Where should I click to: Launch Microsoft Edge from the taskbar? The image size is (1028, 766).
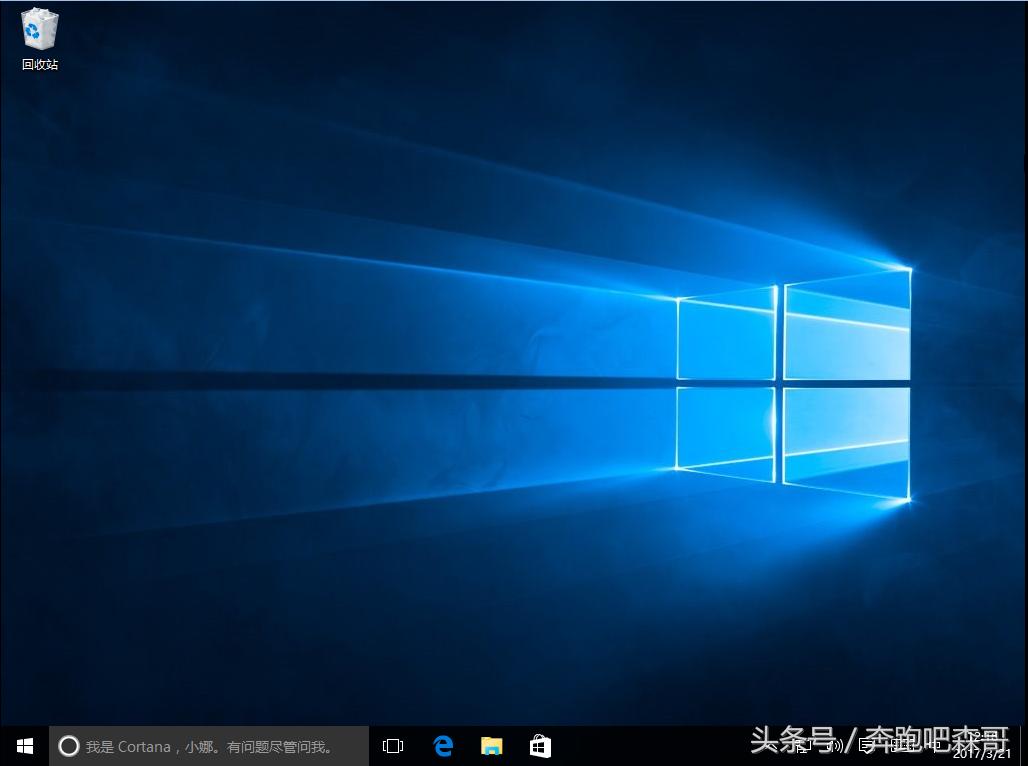coord(442,745)
